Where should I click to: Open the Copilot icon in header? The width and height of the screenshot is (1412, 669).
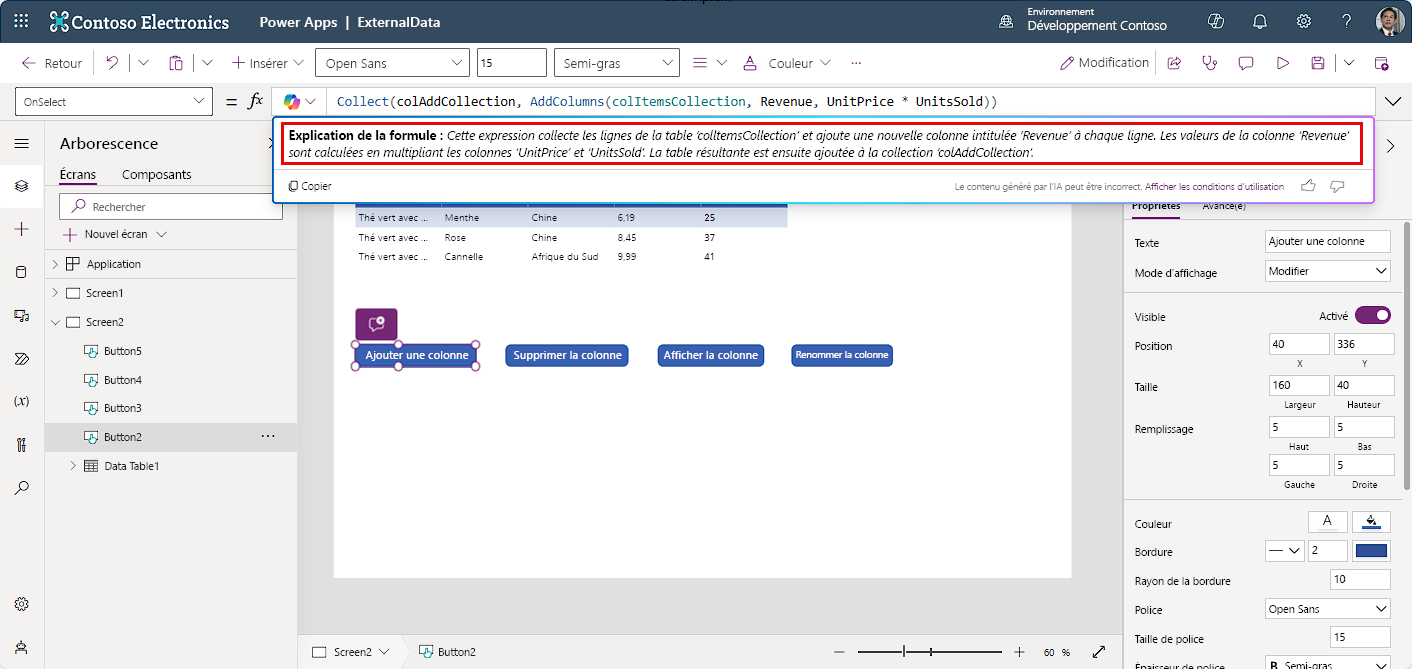1216,22
